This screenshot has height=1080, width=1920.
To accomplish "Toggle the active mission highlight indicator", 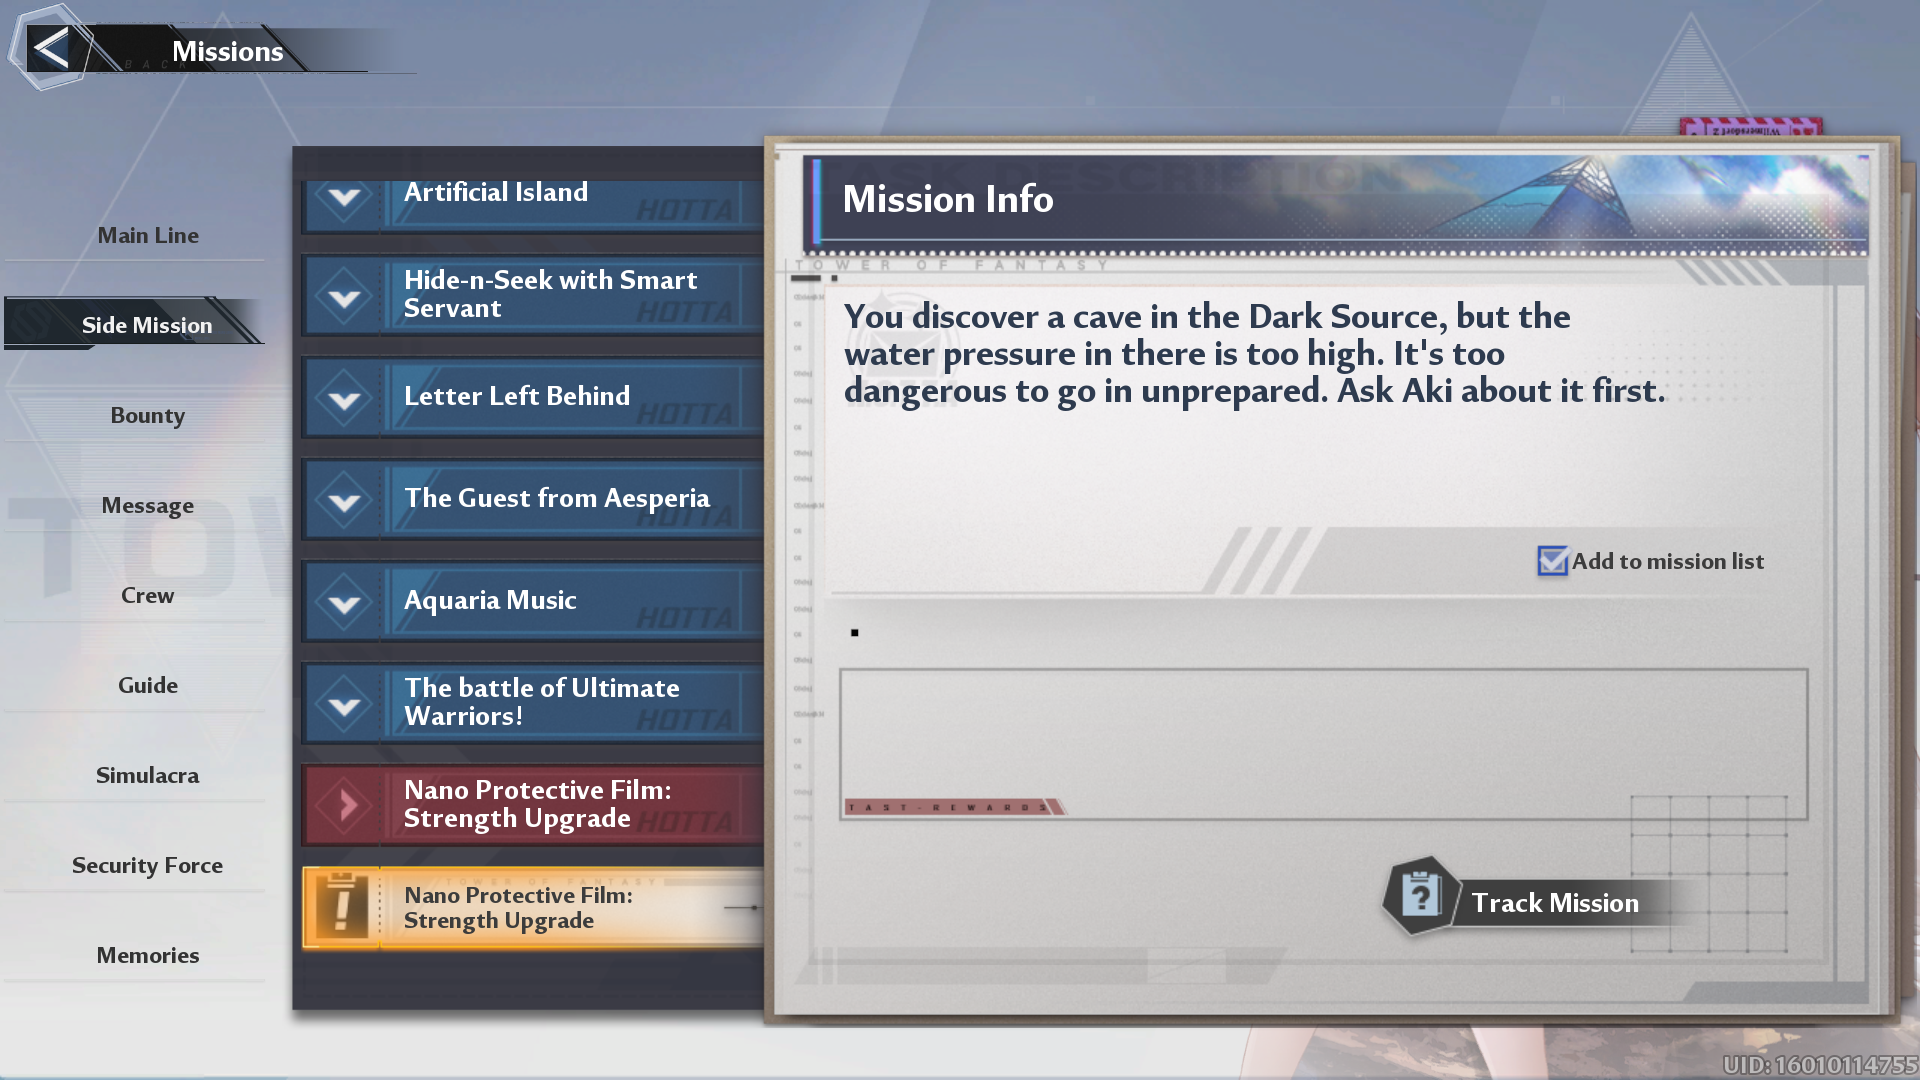I will [1553, 560].
